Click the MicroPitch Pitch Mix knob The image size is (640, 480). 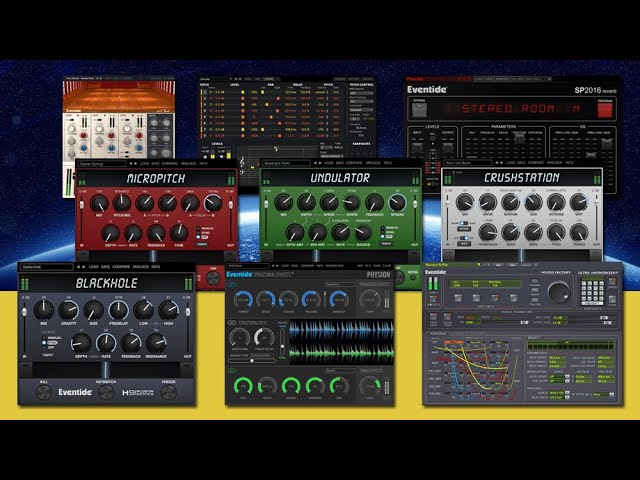[x=122, y=203]
